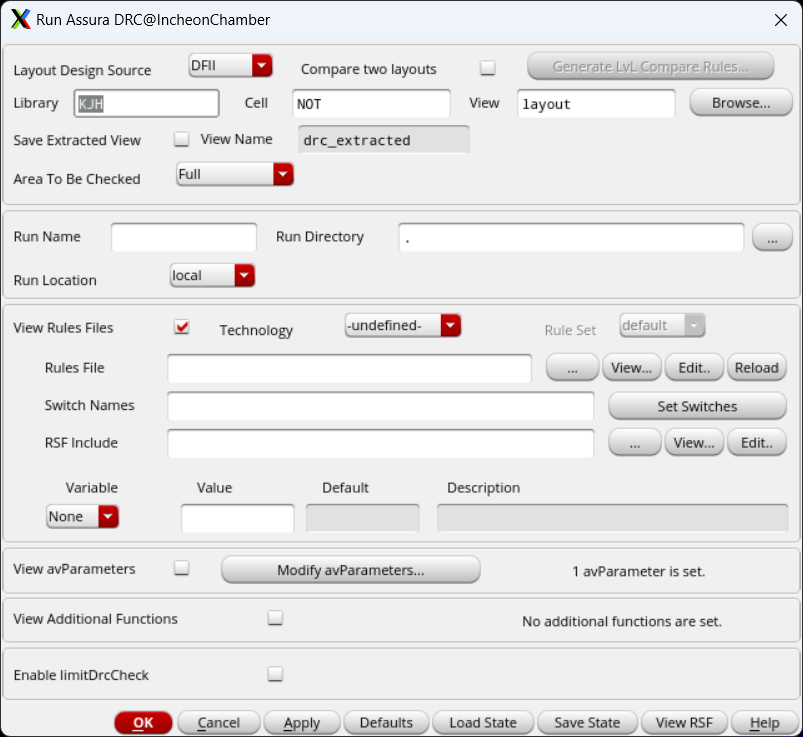Screen dimensions: 803x737
Task: Click the View Name field drc_extracted
Action: [x=384, y=140]
